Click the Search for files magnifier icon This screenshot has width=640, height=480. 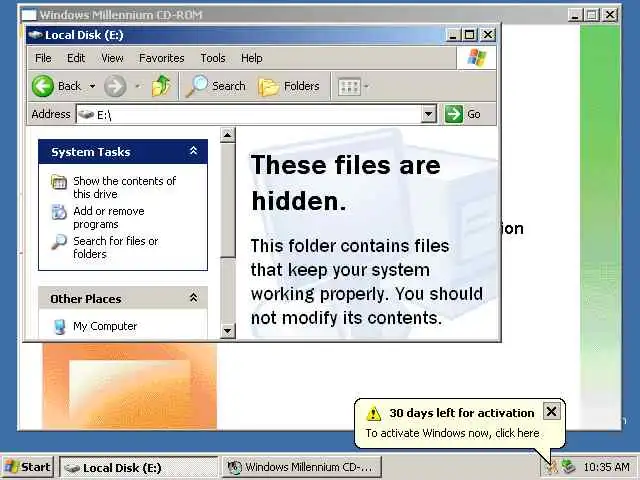[59, 242]
